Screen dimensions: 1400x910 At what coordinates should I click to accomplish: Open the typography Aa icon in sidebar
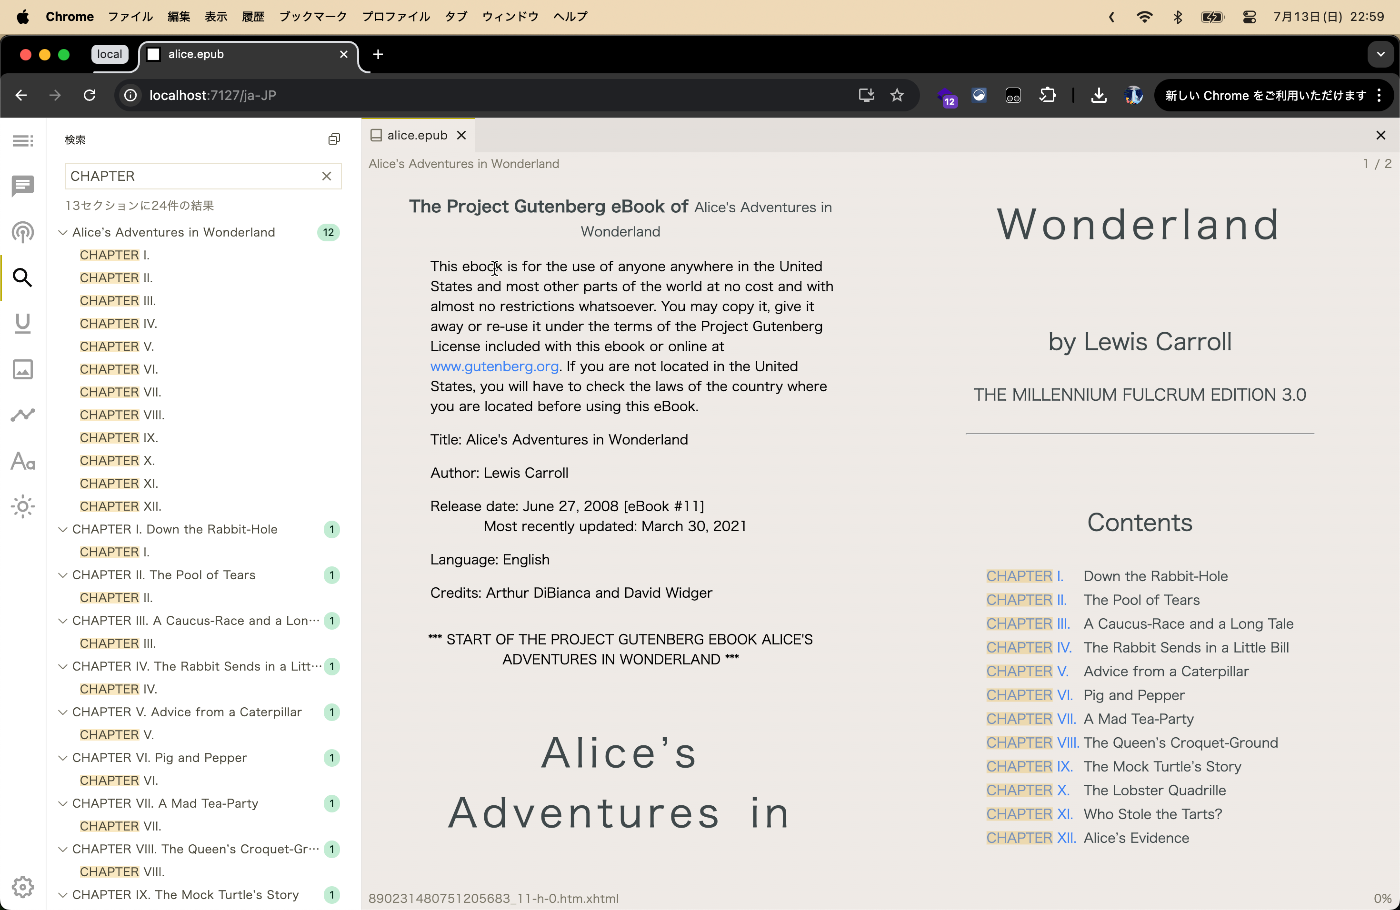tap(23, 461)
